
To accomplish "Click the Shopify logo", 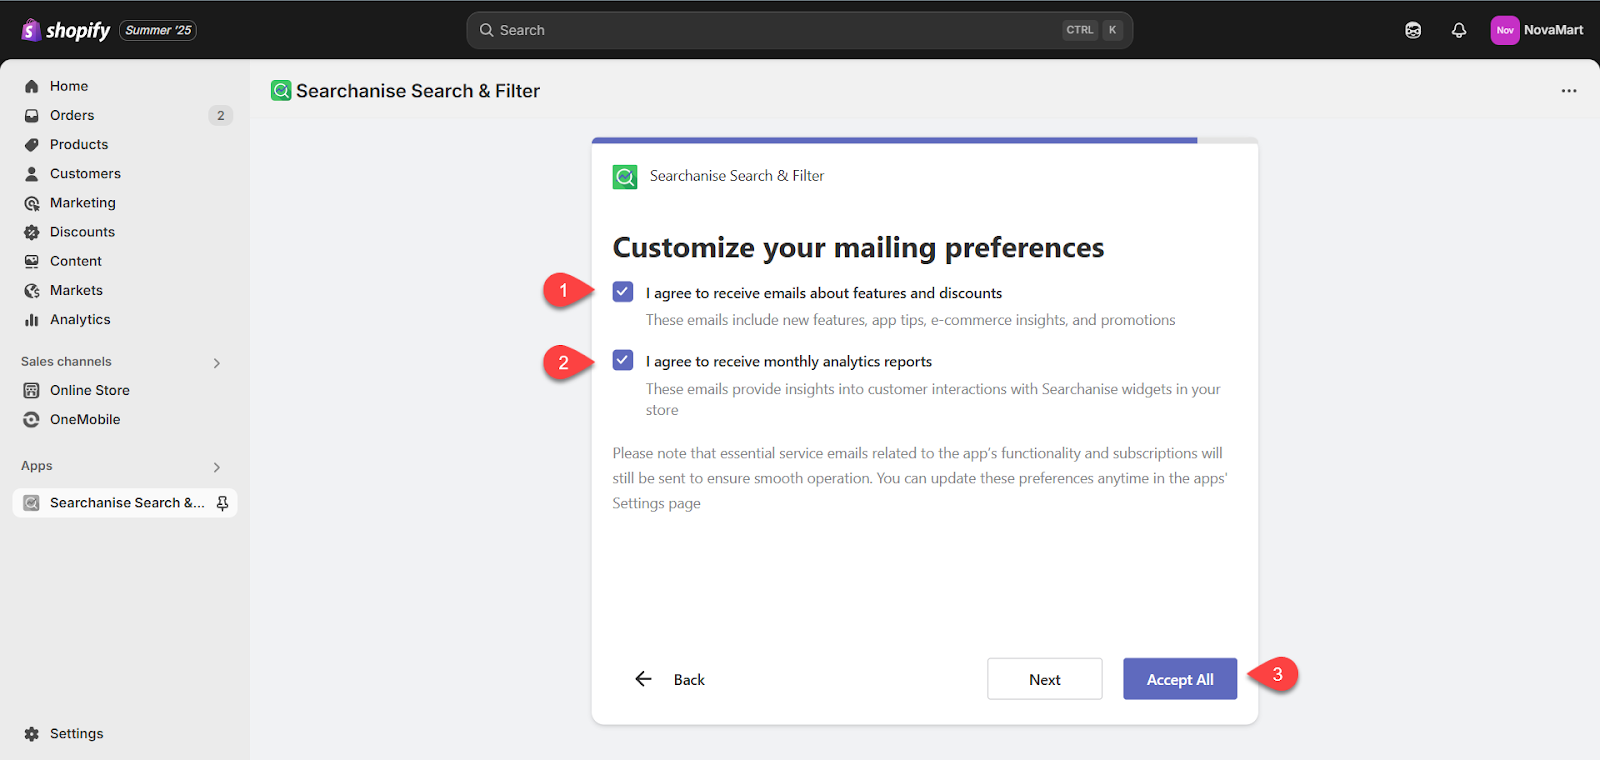I will pos(65,30).
